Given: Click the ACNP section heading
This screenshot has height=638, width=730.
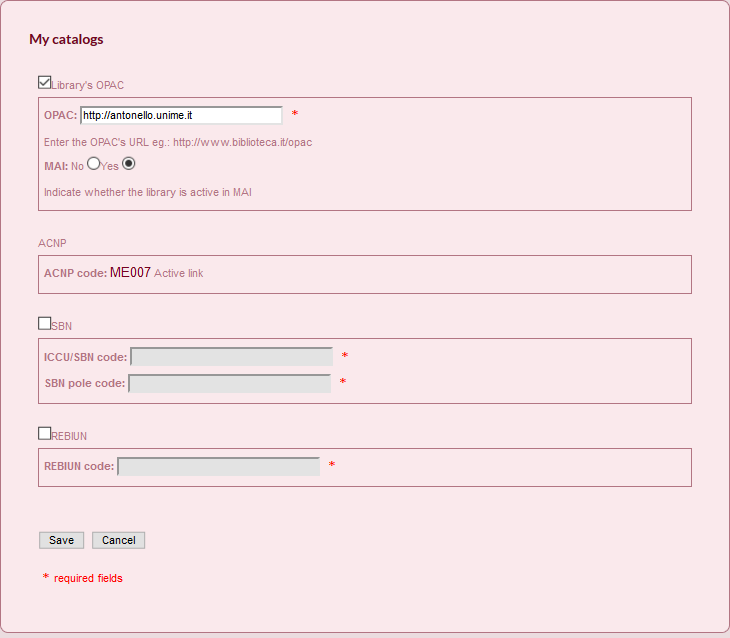Looking at the screenshot, I should [52, 243].
